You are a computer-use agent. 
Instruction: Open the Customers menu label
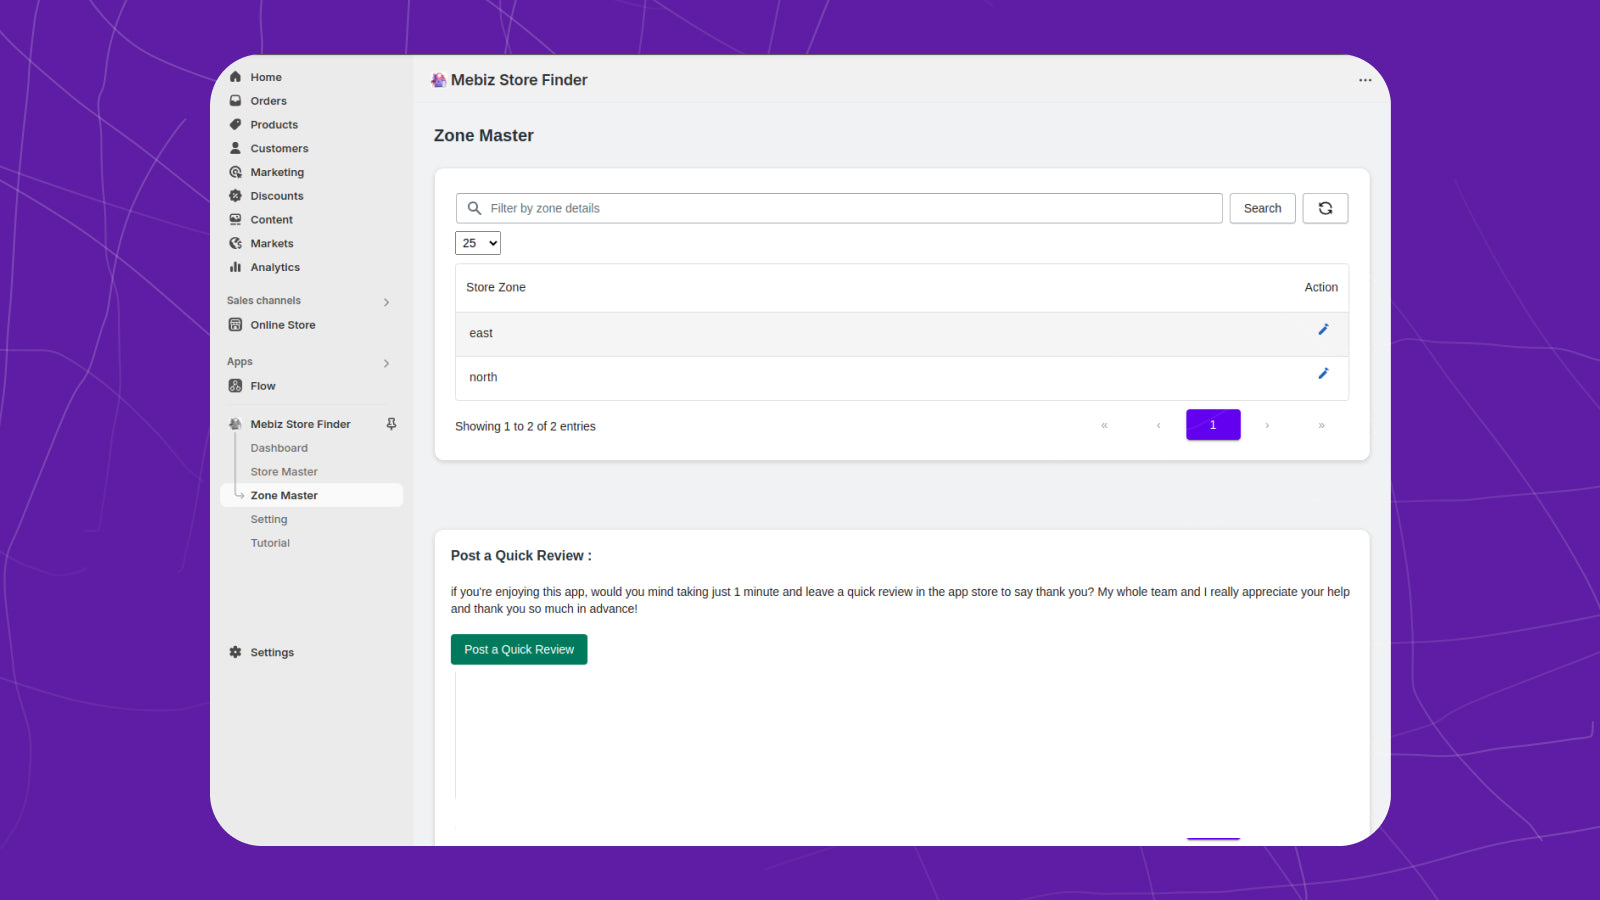coord(279,148)
